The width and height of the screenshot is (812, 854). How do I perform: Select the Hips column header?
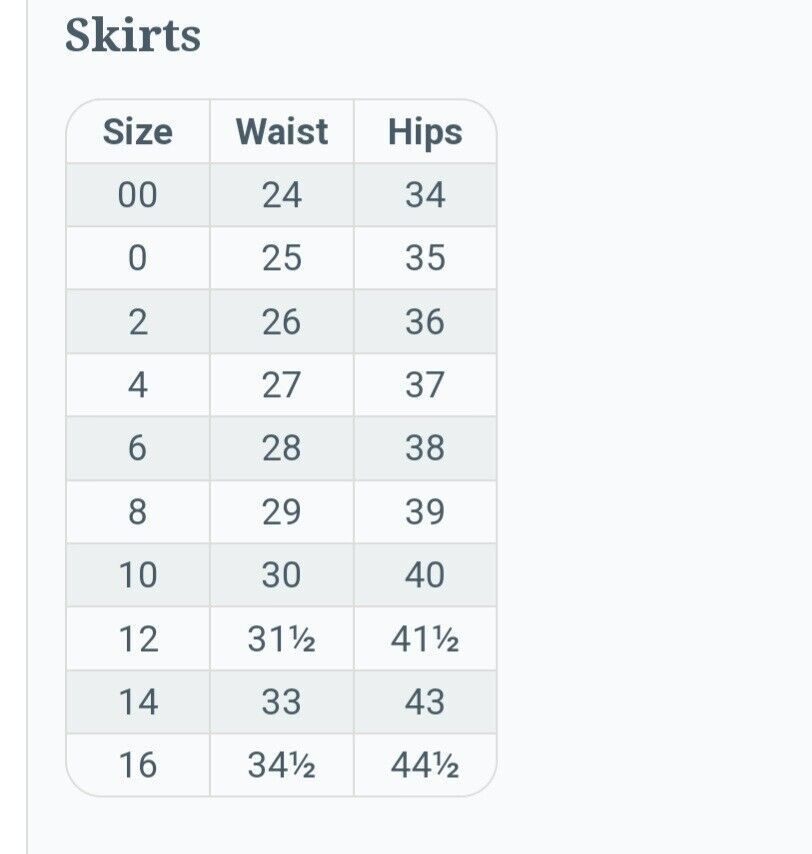(x=425, y=131)
